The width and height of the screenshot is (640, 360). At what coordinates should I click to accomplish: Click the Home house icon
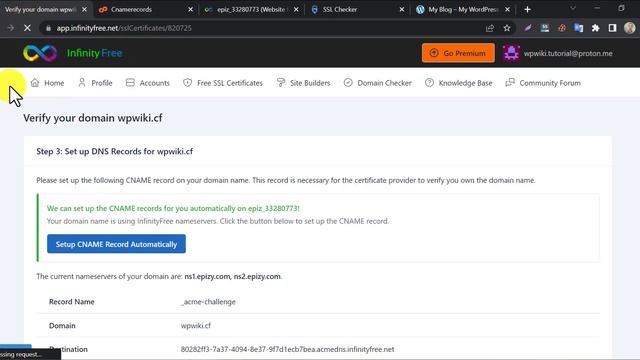35,83
